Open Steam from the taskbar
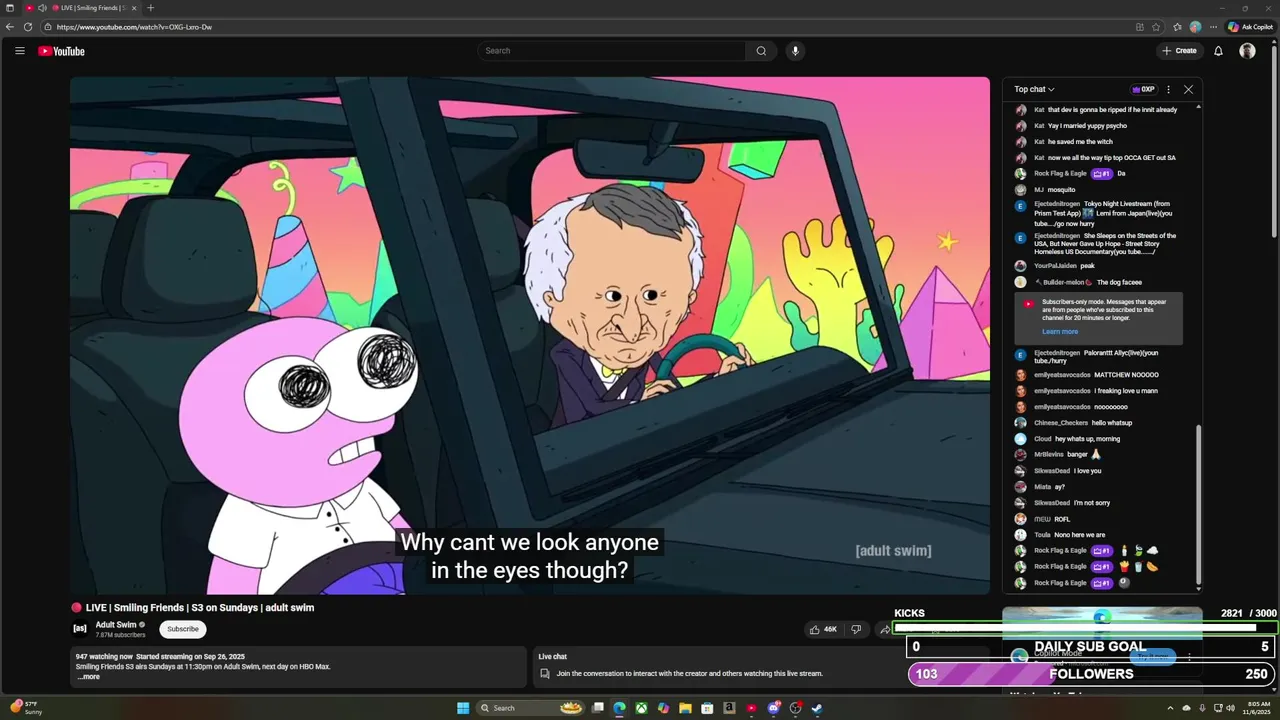1280x720 pixels. point(817,708)
